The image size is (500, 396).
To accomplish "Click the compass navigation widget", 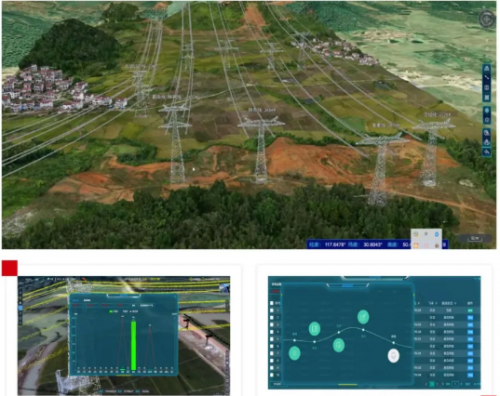I will point(487,19).
